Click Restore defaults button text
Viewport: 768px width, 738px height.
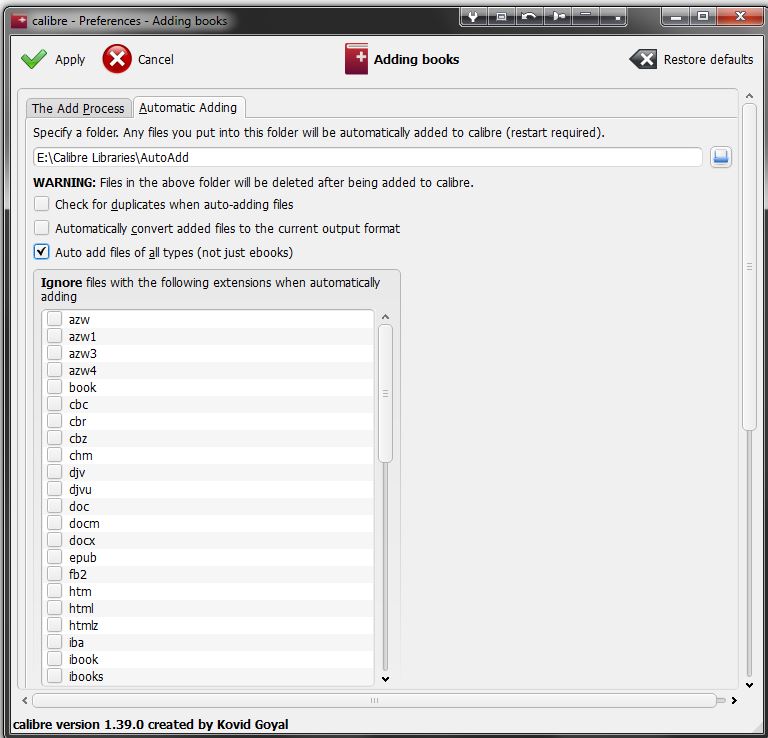click(708, 59)
